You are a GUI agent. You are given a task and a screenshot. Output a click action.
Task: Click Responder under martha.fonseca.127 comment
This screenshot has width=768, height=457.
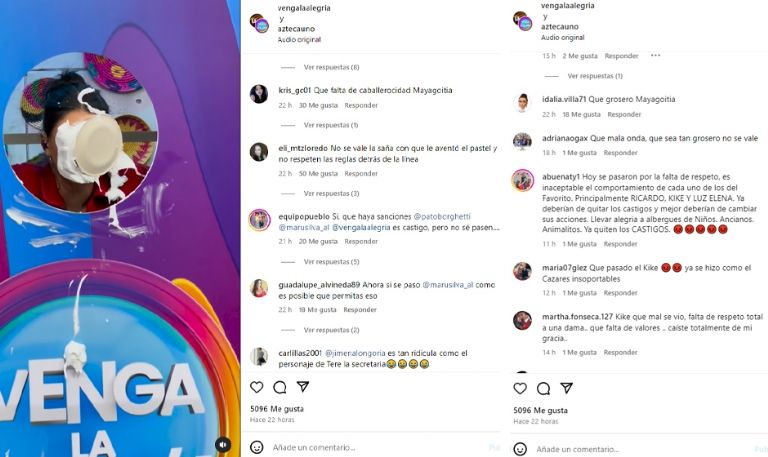pyautogui.click(x=620, y=352)
